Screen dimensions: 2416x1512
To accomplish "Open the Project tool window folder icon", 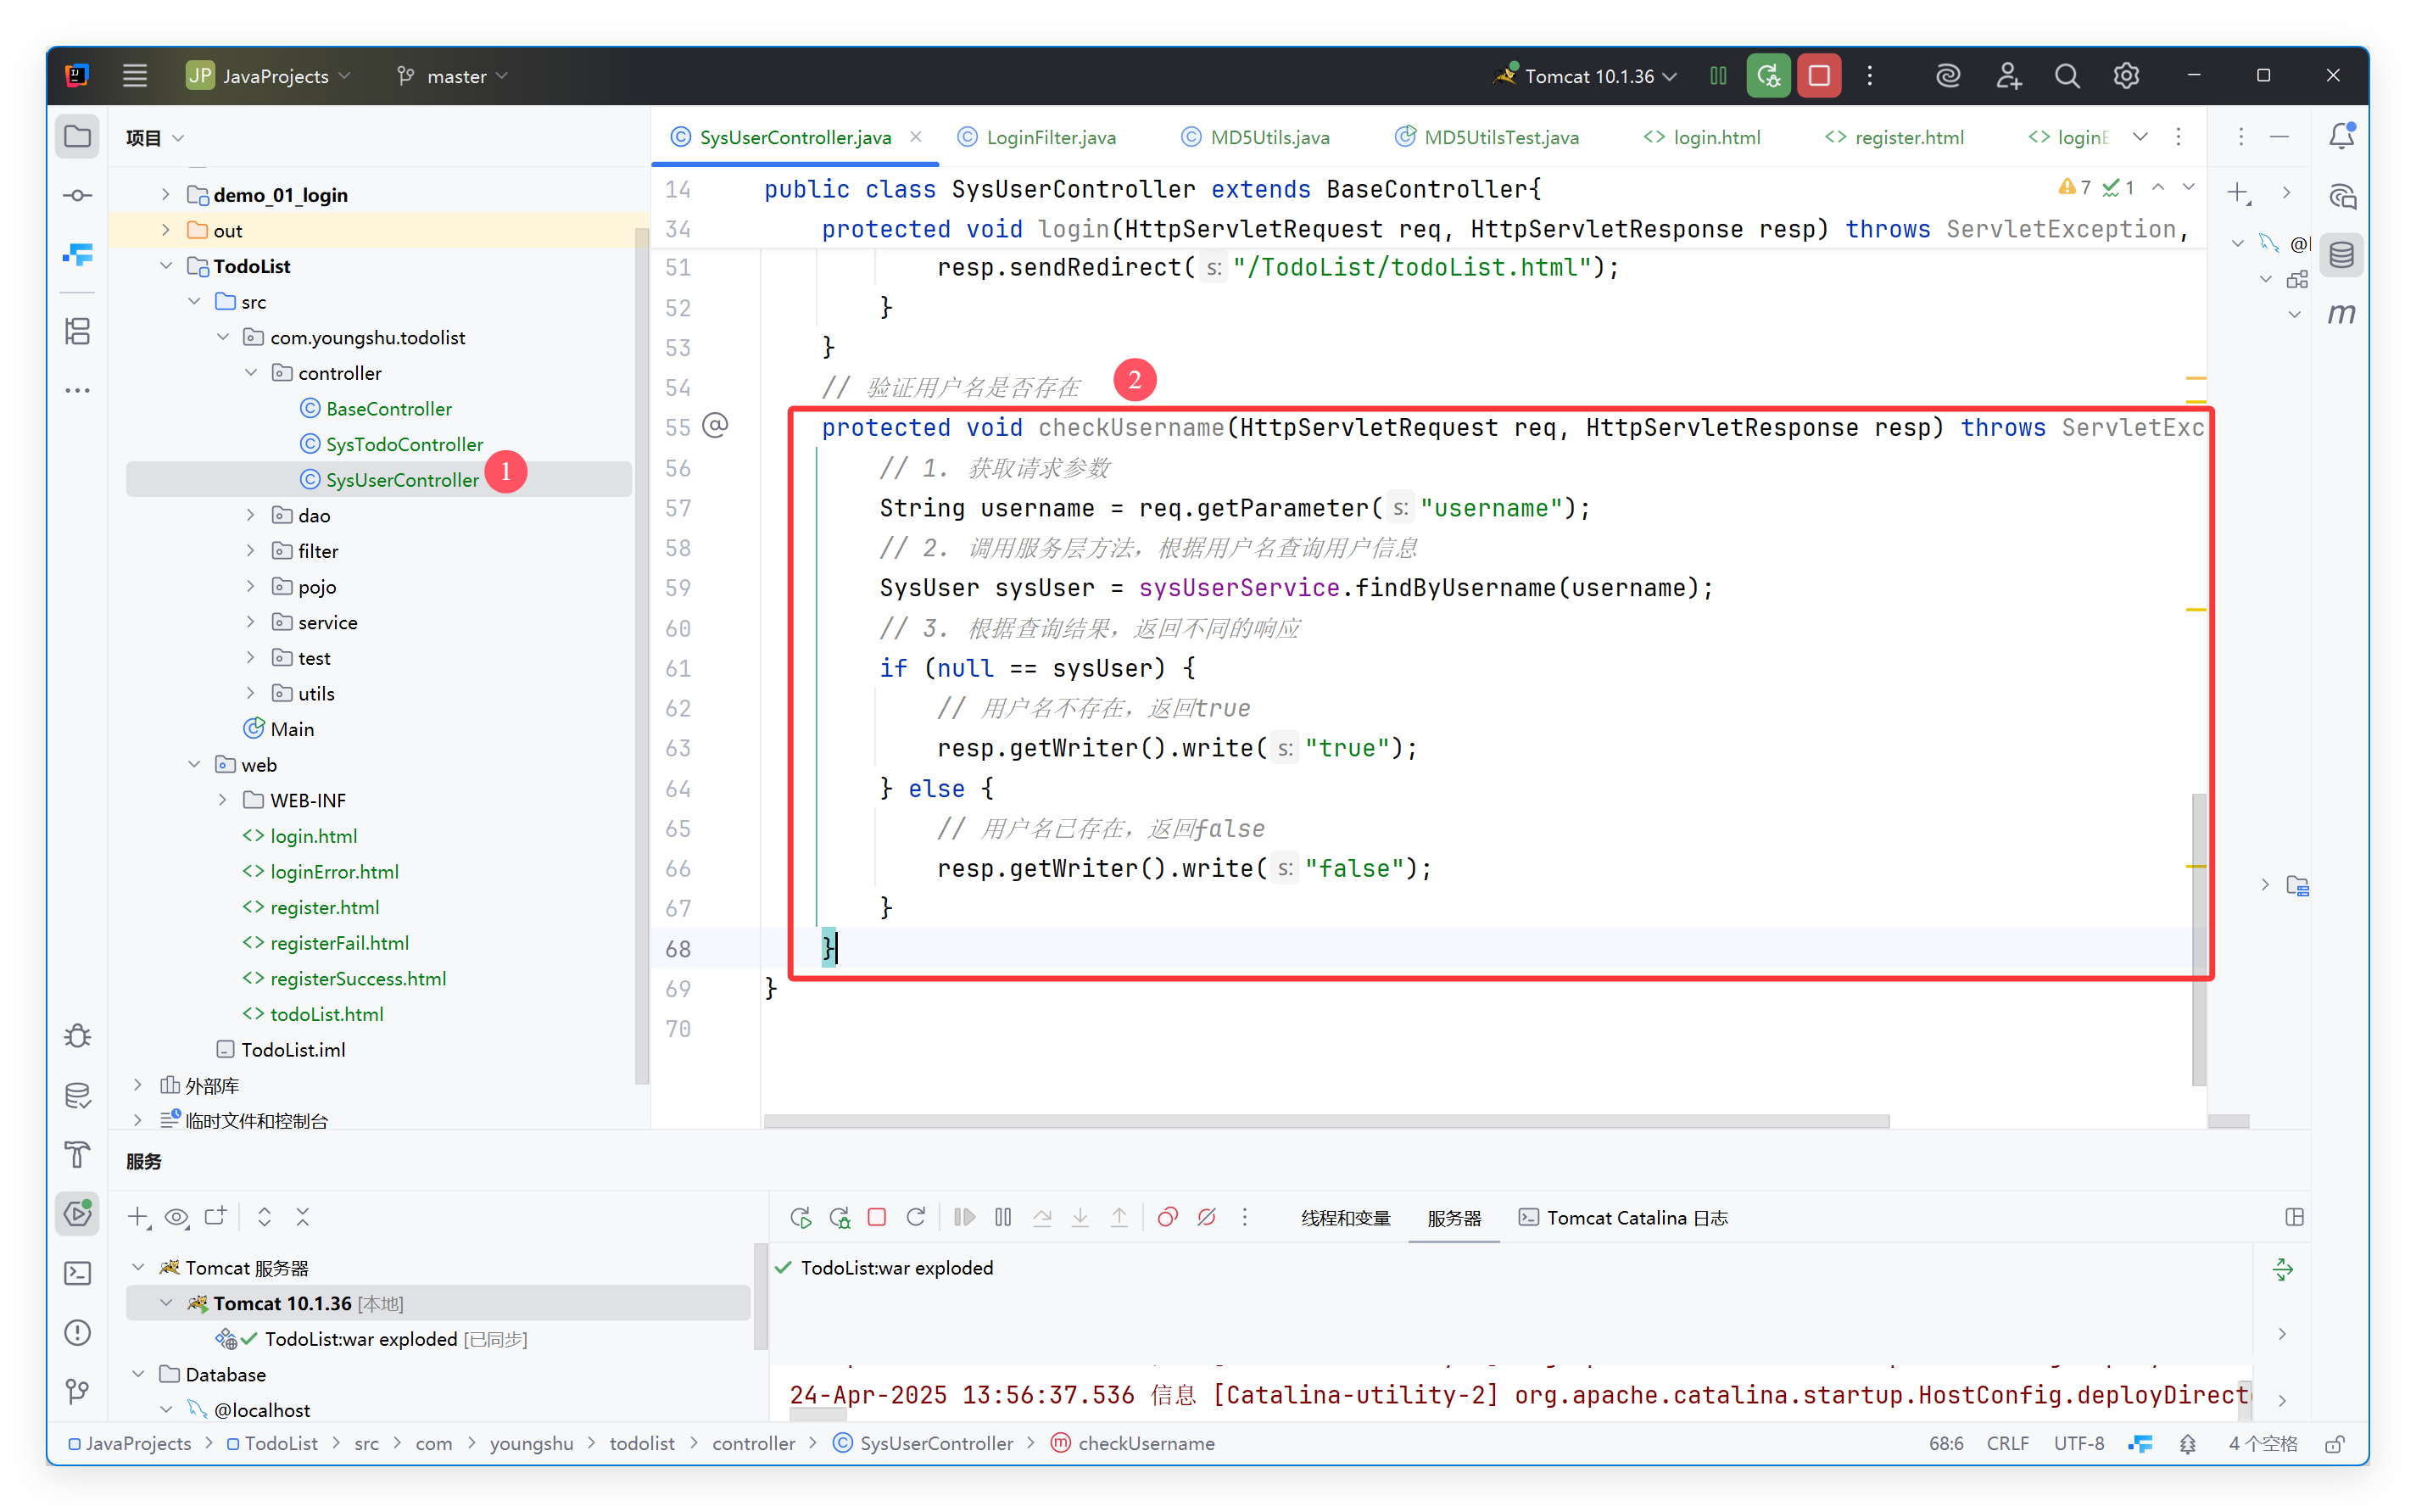I will pyautogui.click(x=77, y=137).
